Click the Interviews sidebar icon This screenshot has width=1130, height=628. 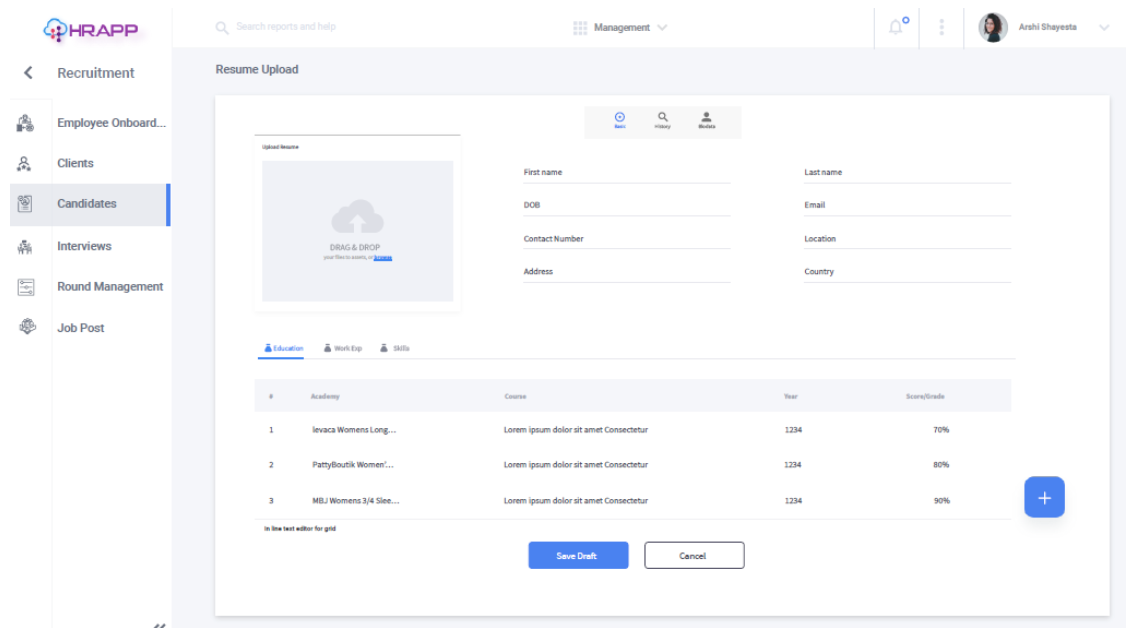25,247
